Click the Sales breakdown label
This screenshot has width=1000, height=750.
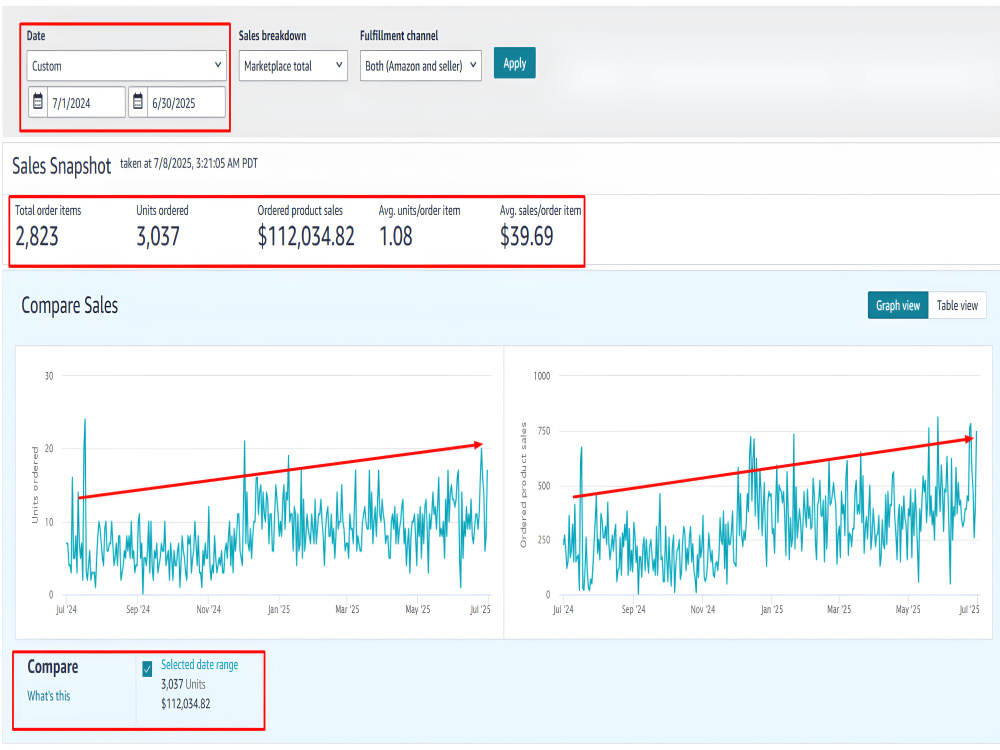click(272, 36)
